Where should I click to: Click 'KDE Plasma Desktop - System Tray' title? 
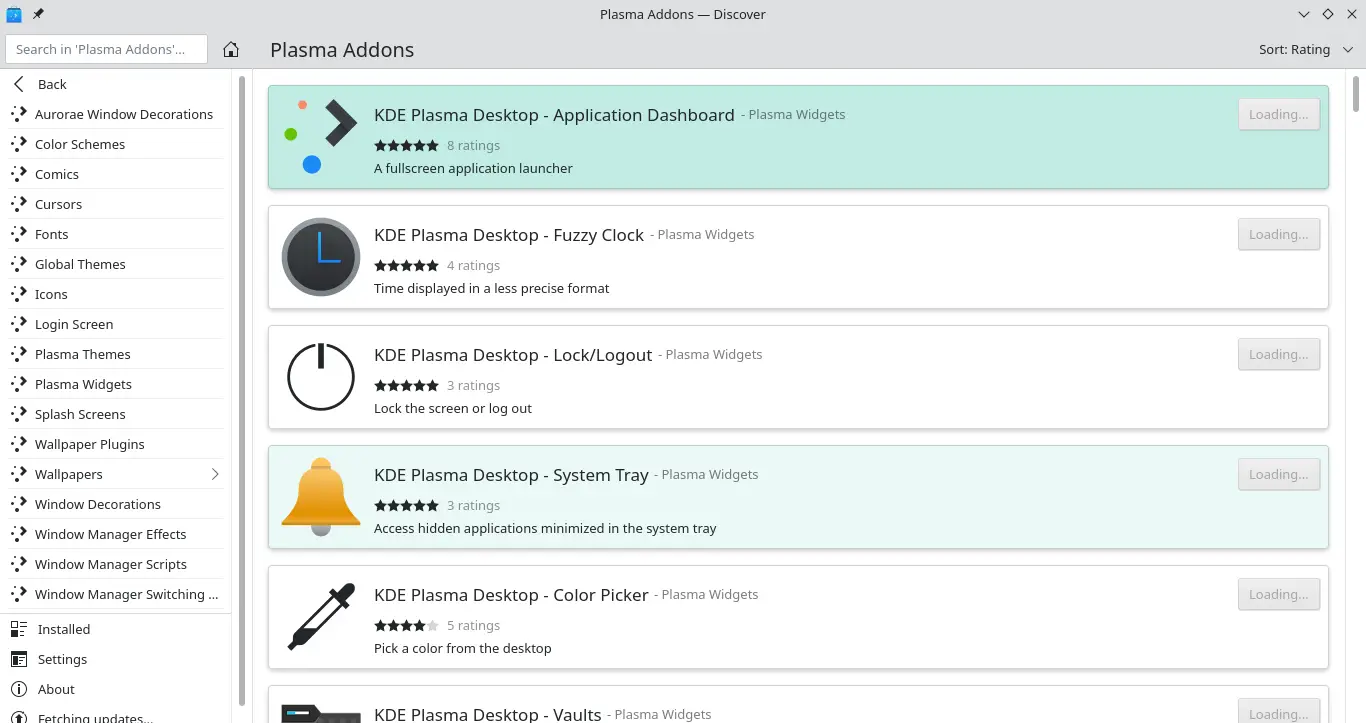(511, 475)
